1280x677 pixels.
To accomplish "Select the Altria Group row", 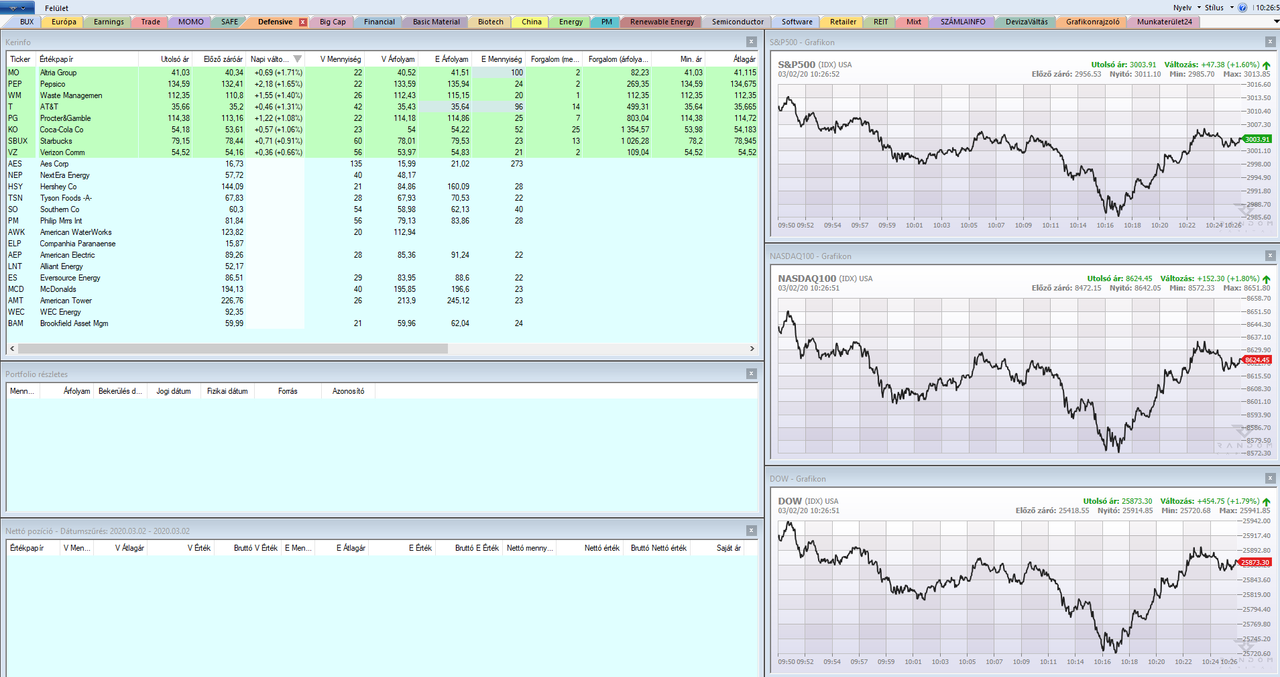I will pyautogui.click(x=382, y=73).
